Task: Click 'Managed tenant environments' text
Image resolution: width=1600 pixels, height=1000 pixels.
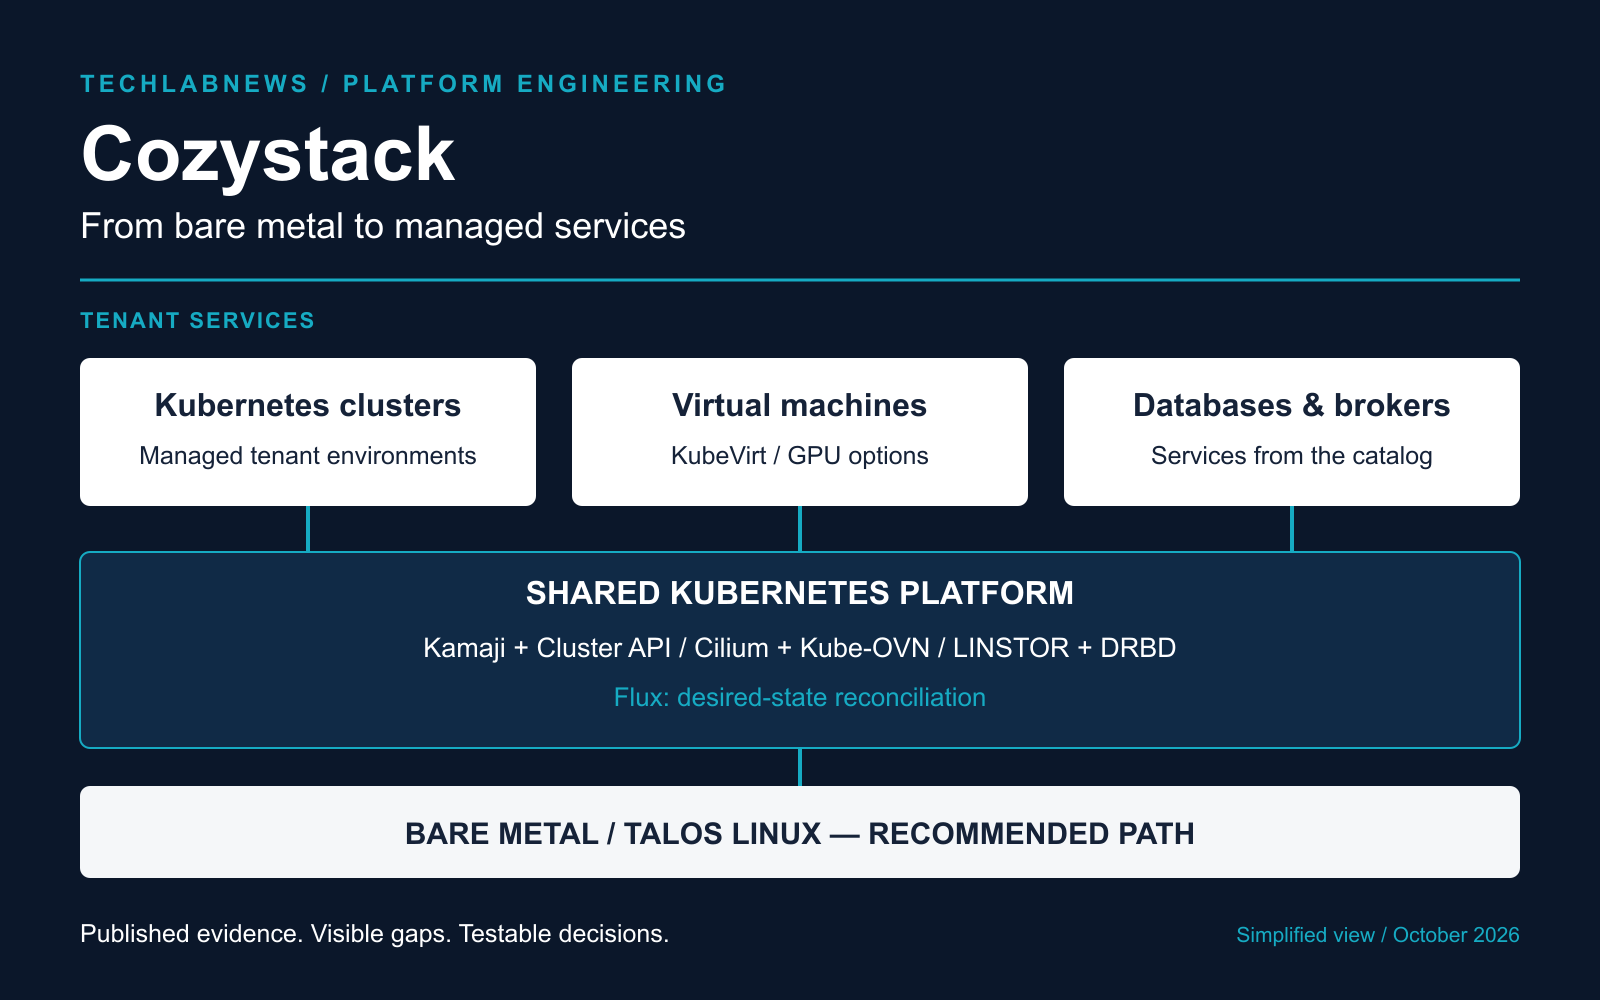Action: pos(308,456)
